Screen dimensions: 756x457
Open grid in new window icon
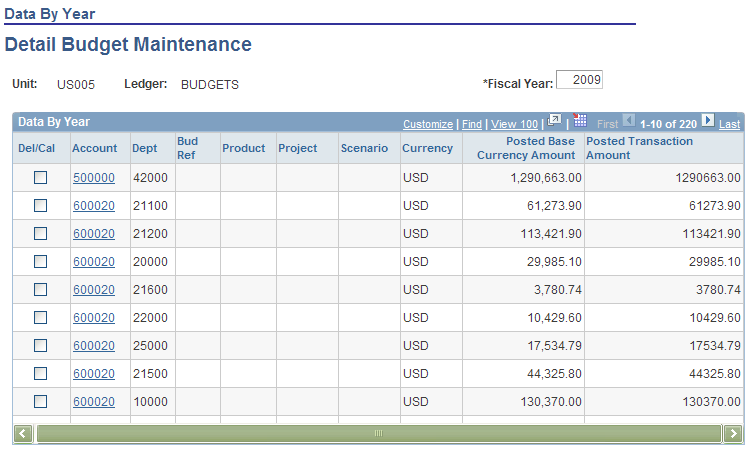pyautogui.click(x=554, y=120)
